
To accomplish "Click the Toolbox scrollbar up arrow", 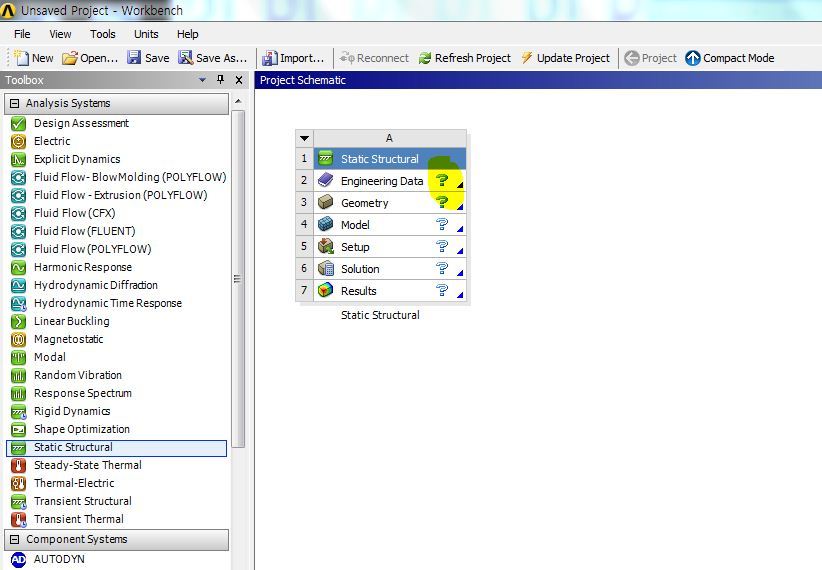I will pos(238,101).
